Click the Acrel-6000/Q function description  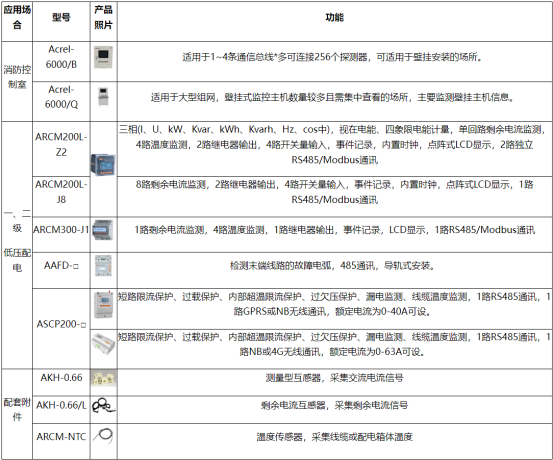point(332,97)
